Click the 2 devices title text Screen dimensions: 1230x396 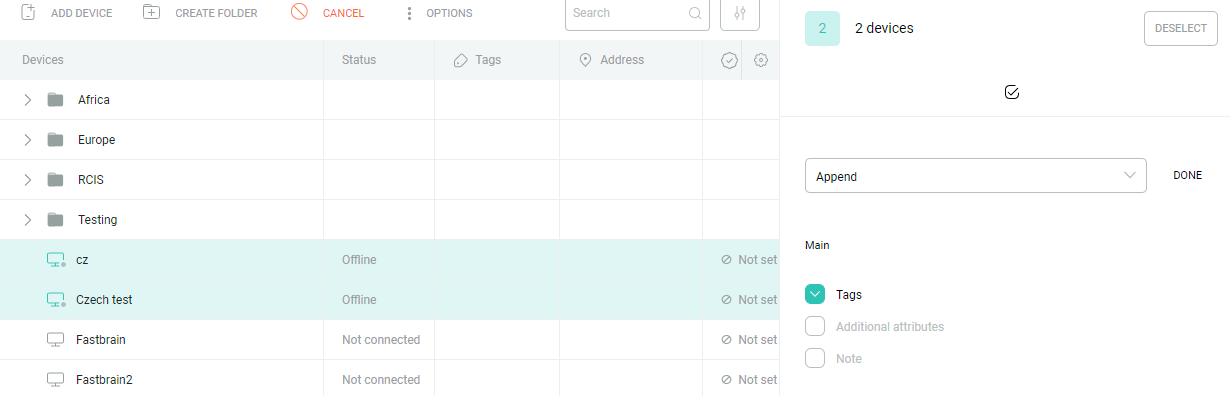884,28
